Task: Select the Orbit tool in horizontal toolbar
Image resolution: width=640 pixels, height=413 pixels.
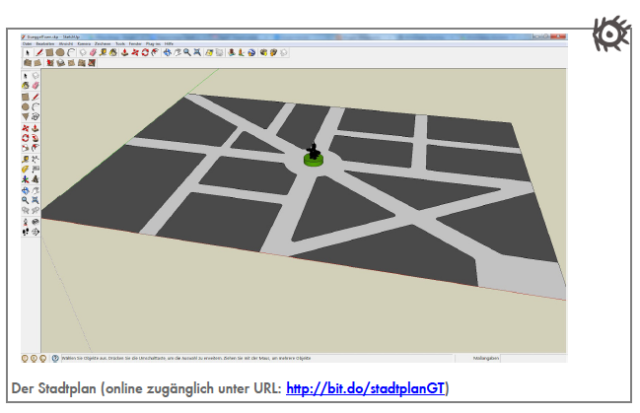Action: [167, 52]
